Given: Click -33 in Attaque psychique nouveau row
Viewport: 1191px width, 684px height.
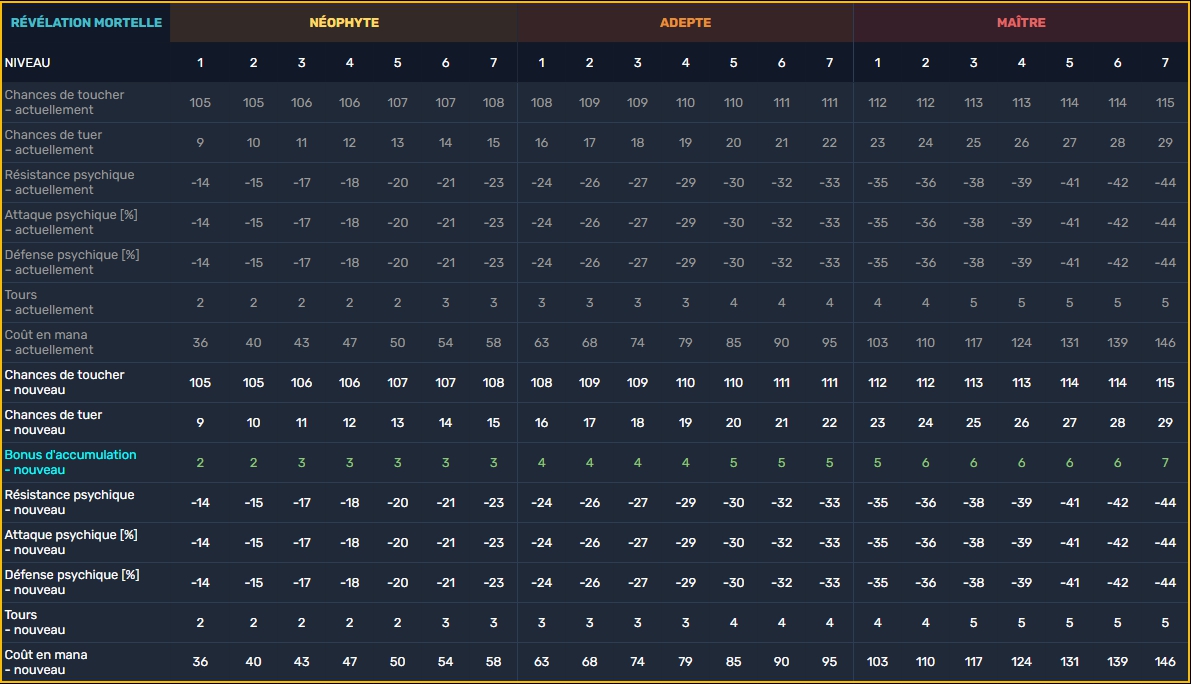Looking at the screenshot, I should tap(829, 543).
